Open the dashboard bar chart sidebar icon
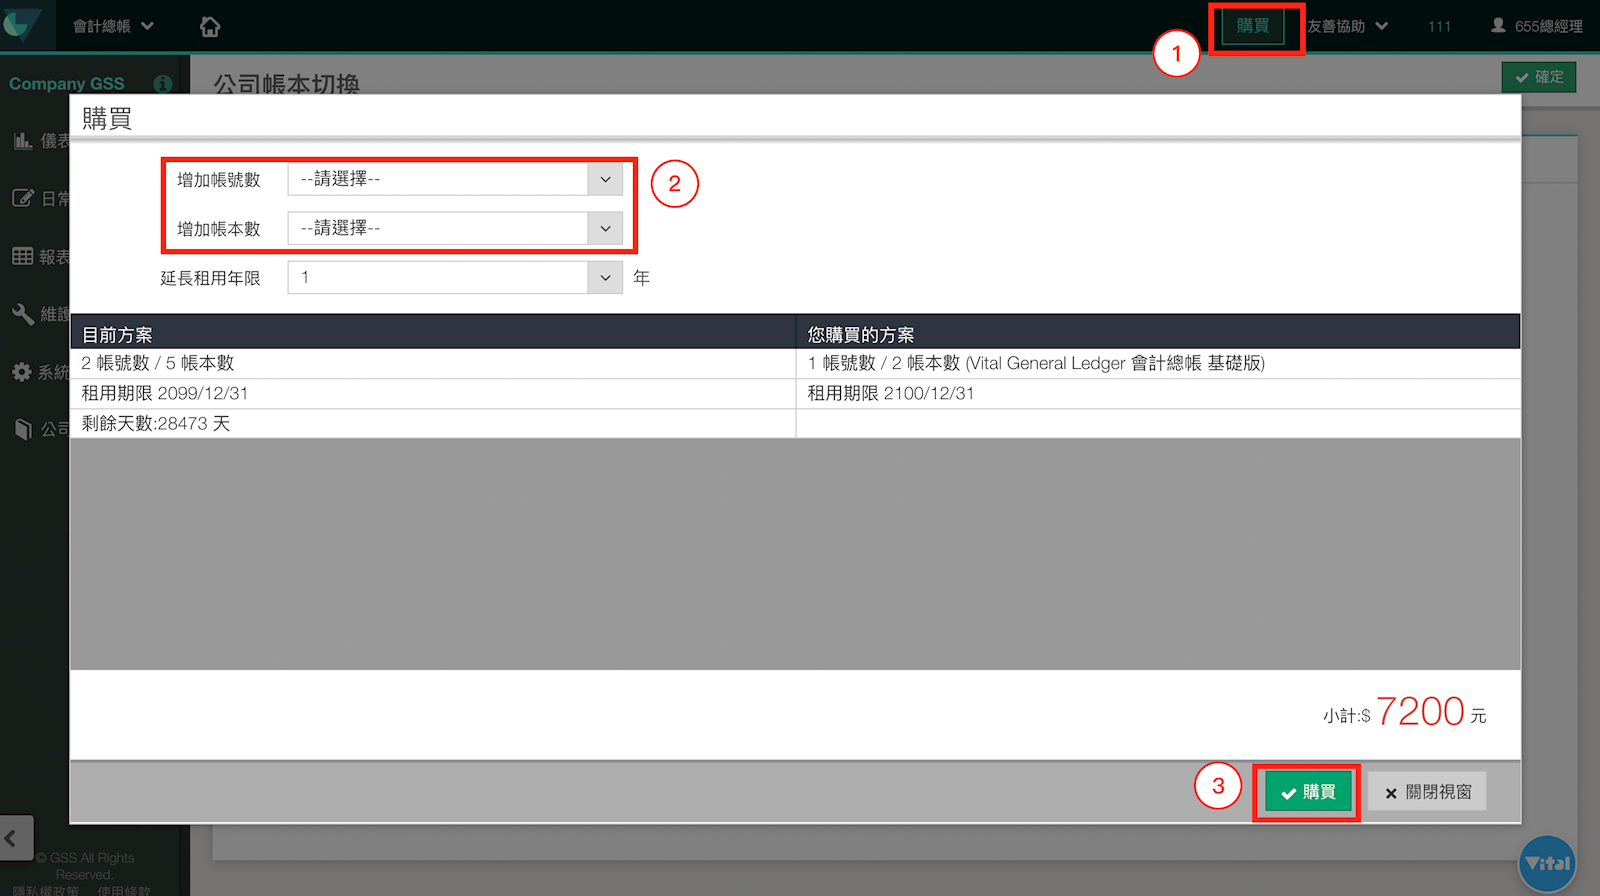The image size is (1600, 896). point(23,141)
